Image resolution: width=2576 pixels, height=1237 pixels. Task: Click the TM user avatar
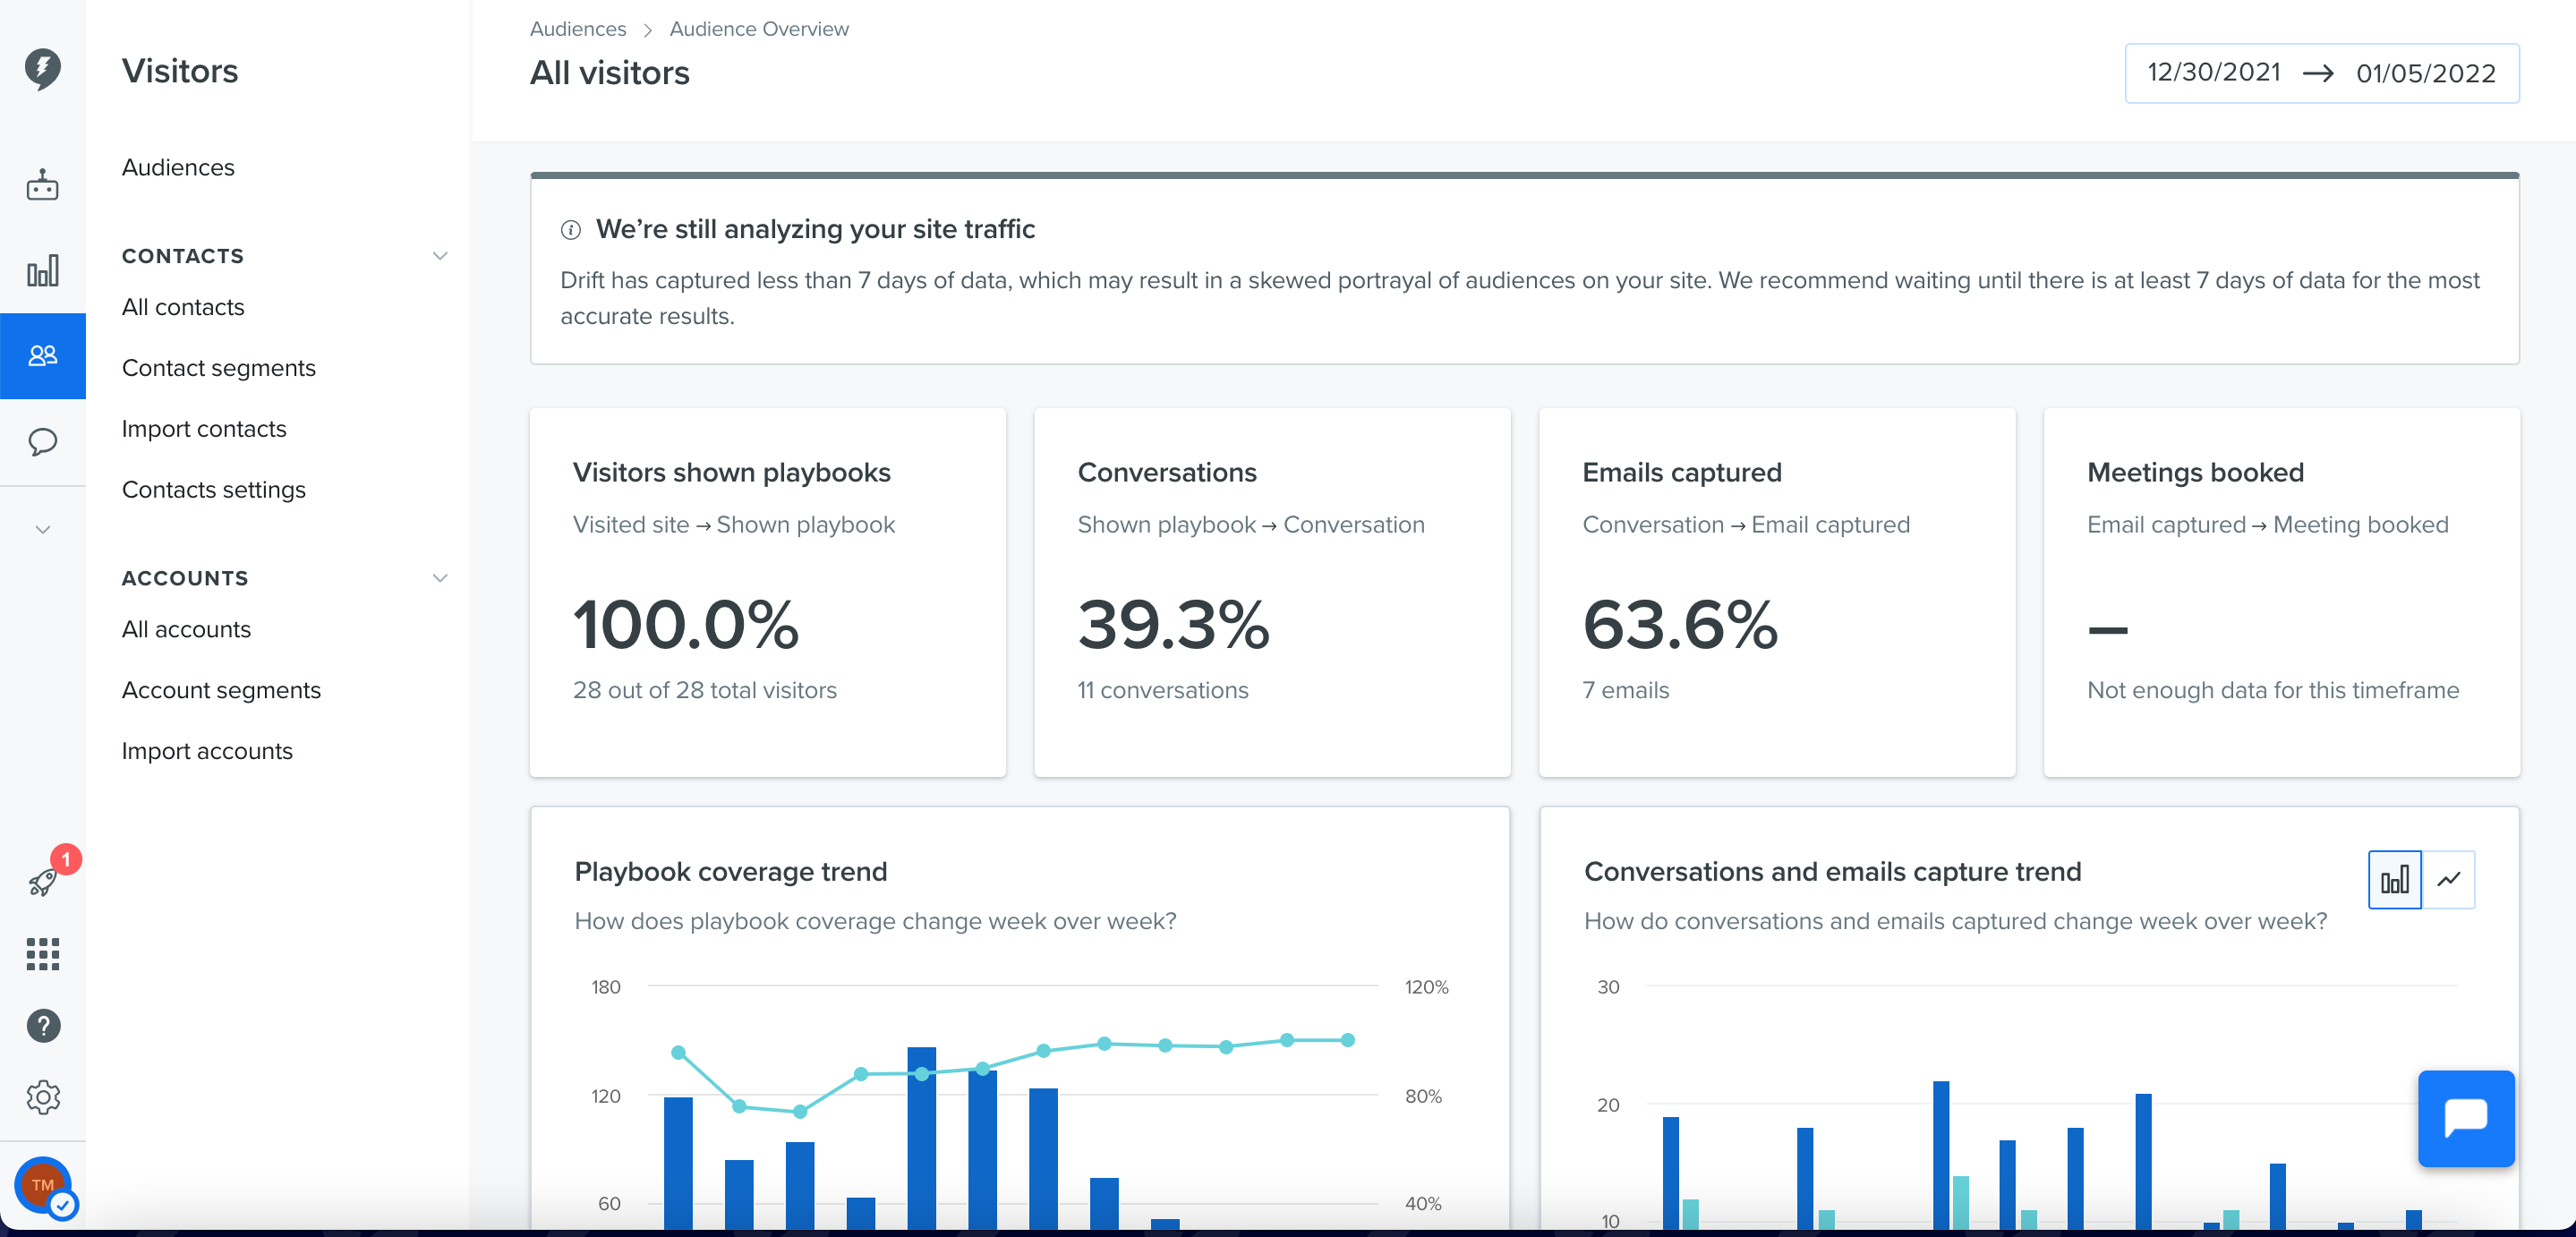[x=43, y=1185]
